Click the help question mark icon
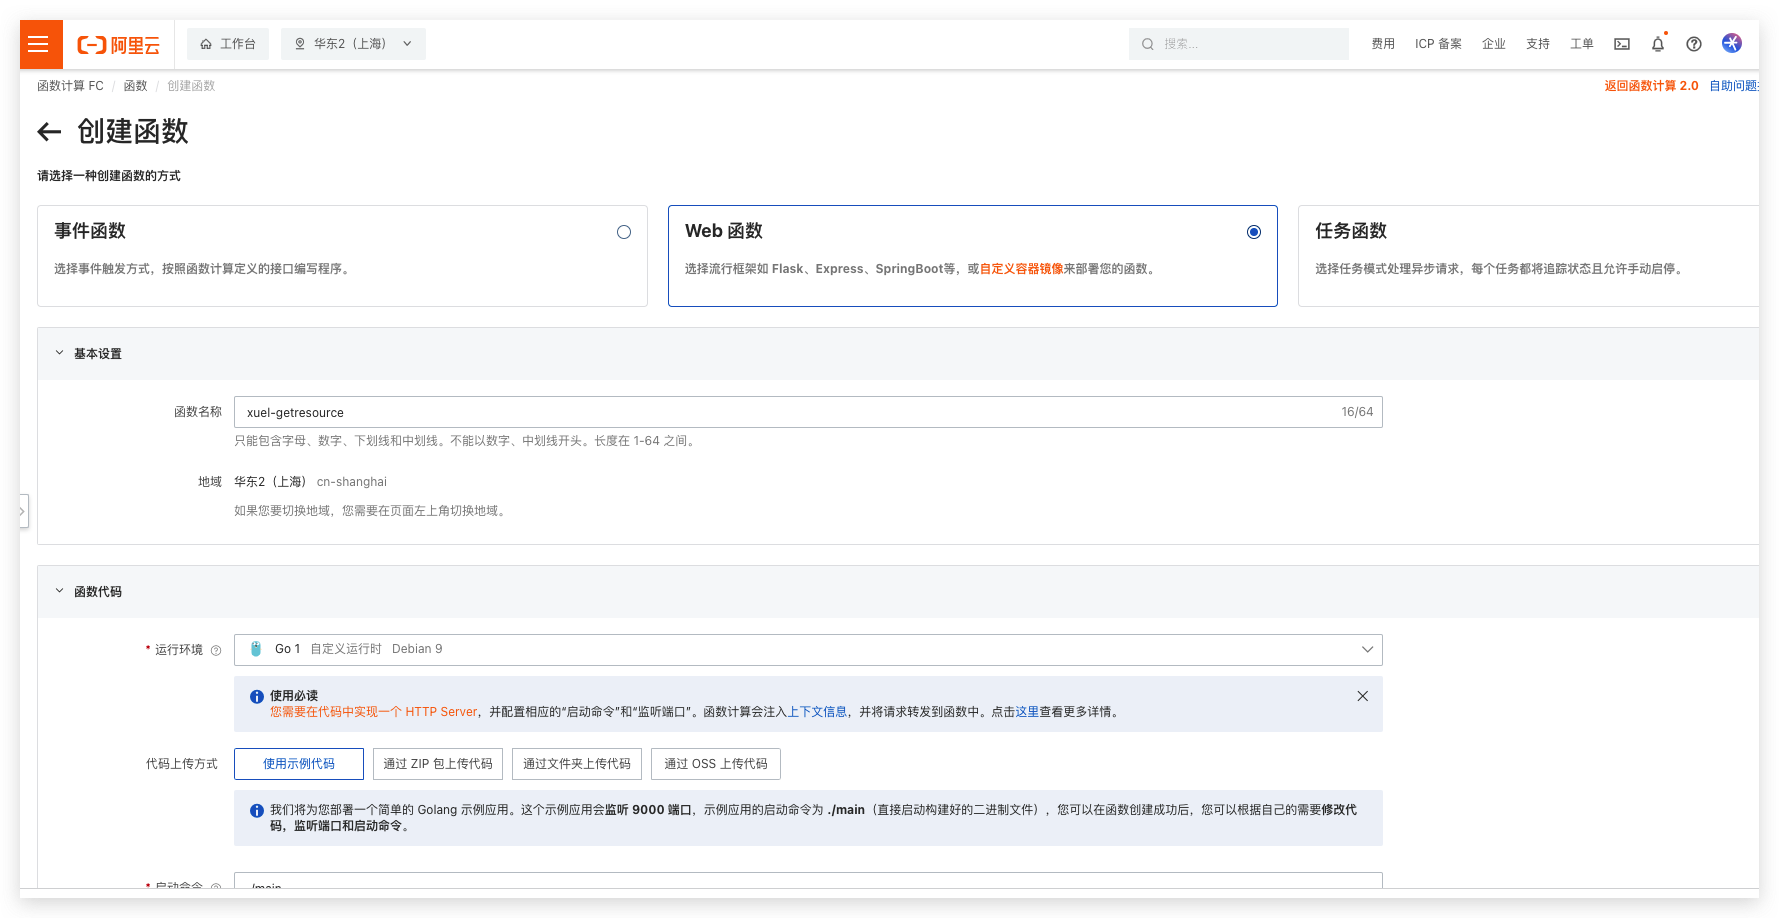1779x918 pixels. [1694, 44]
